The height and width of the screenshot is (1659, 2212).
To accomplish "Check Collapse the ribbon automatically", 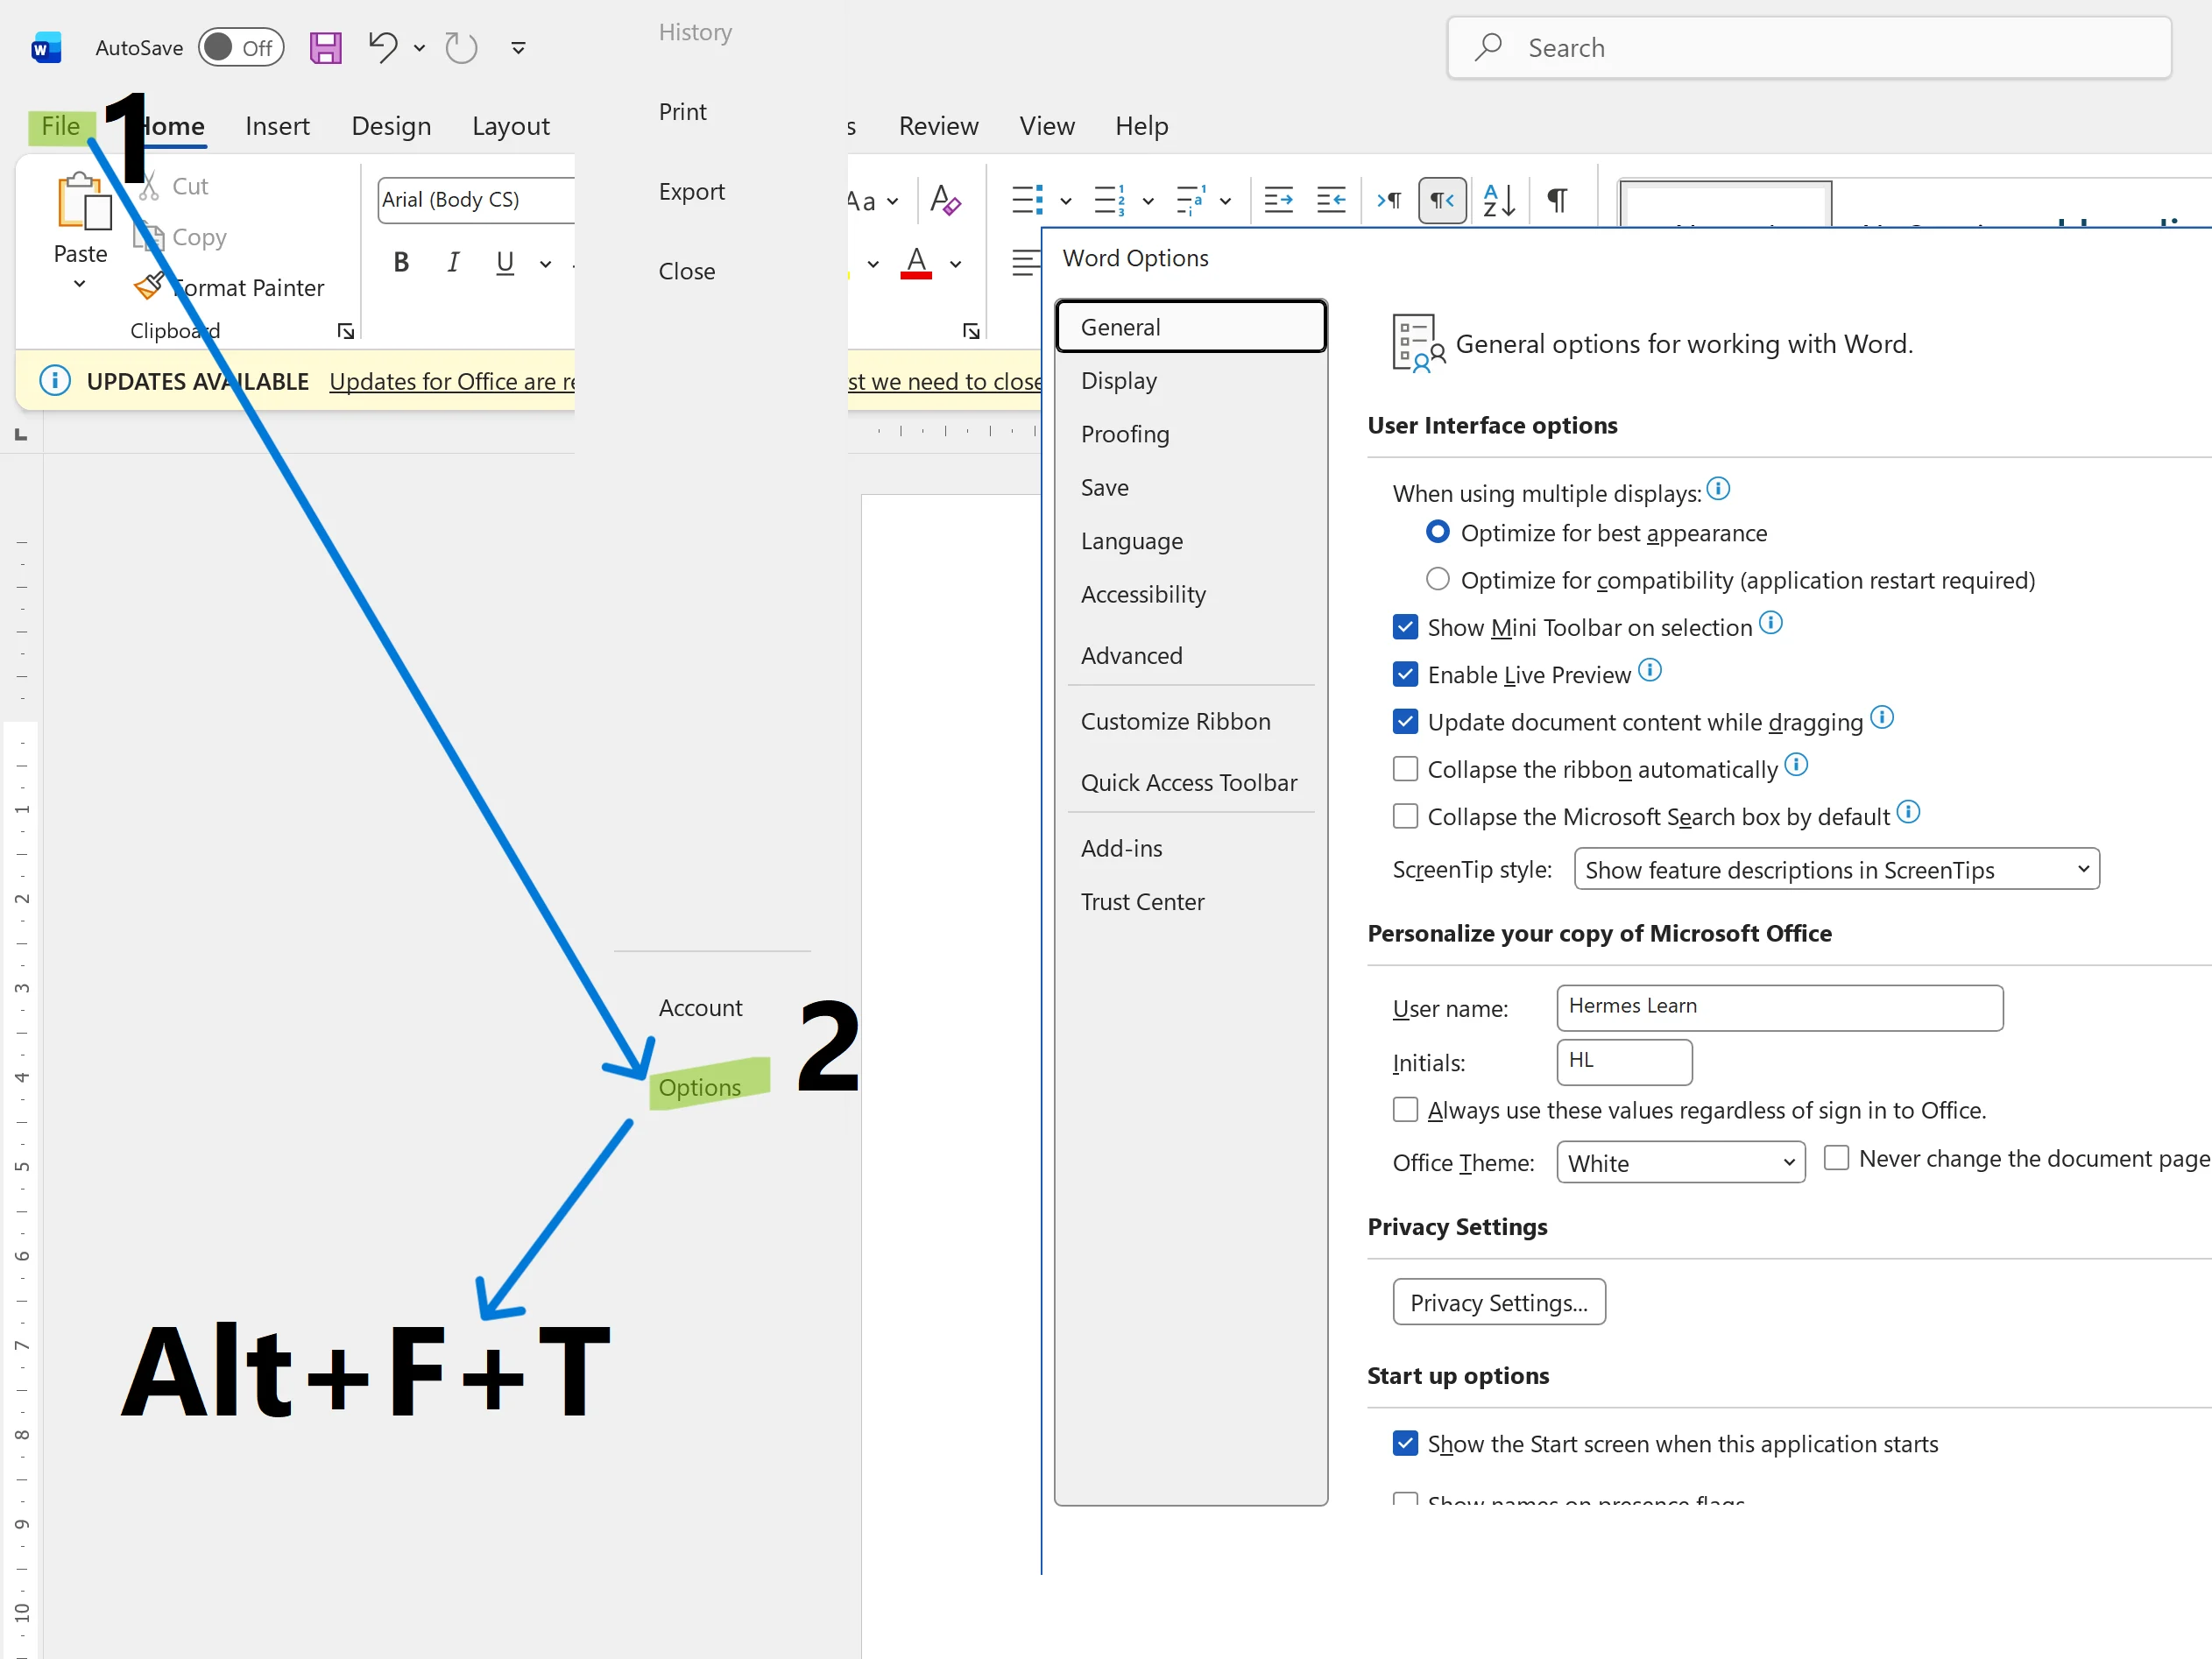I will [1405, 769].
